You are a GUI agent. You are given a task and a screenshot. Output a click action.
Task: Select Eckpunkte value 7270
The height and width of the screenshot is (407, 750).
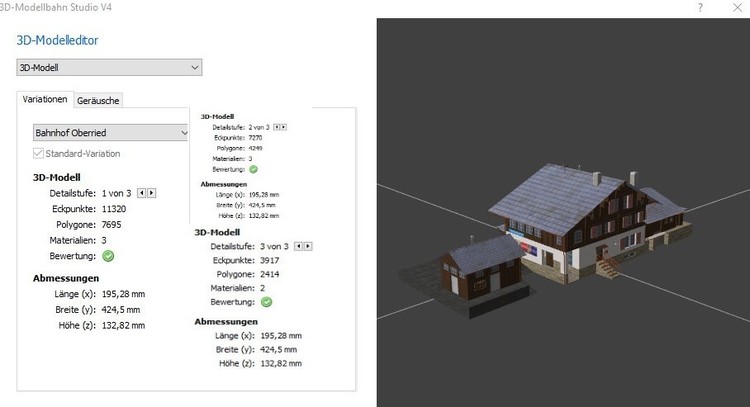tap(255, 138)
